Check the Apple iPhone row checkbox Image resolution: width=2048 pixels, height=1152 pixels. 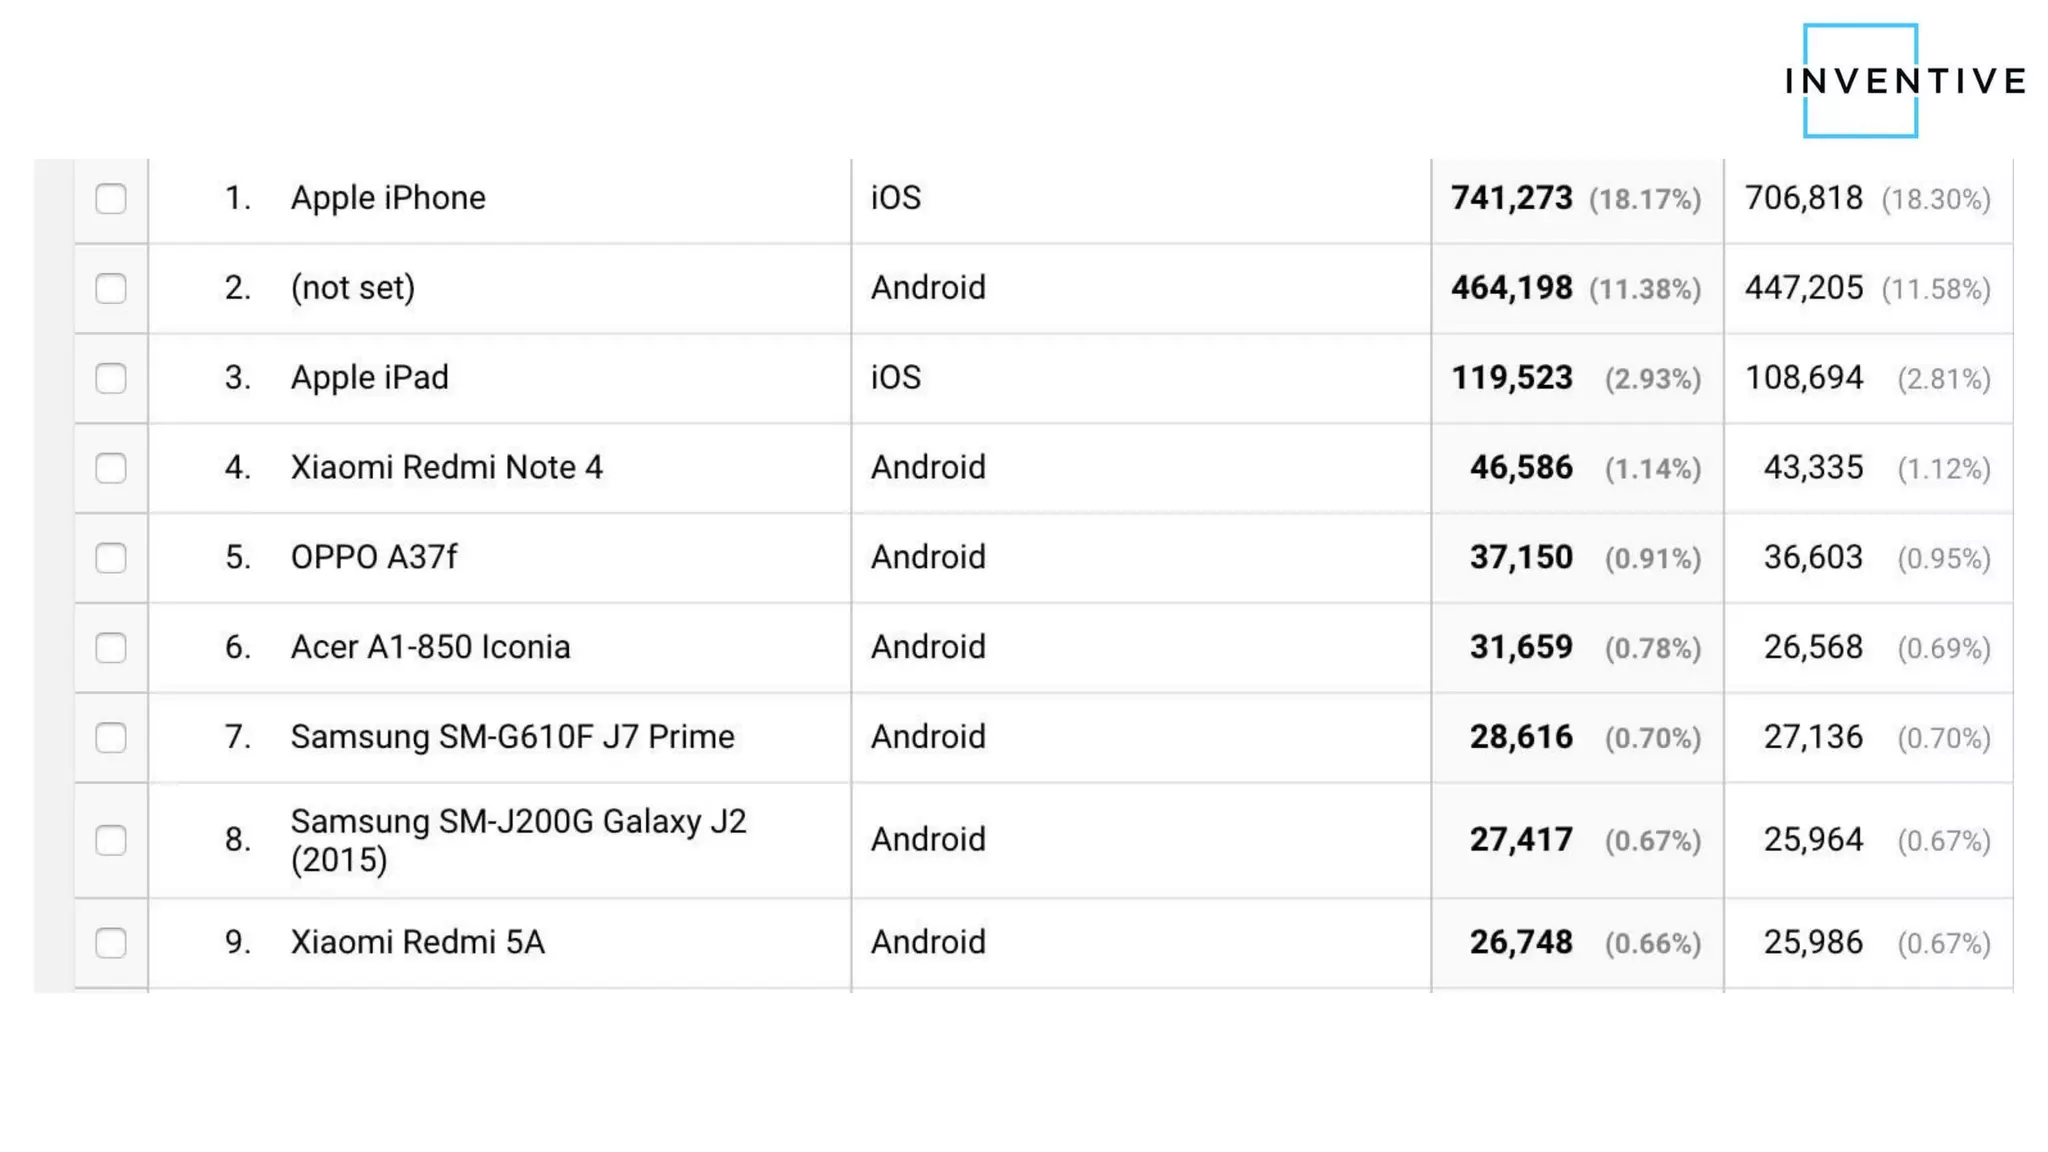pyautogui.click(x=111, y=199)
